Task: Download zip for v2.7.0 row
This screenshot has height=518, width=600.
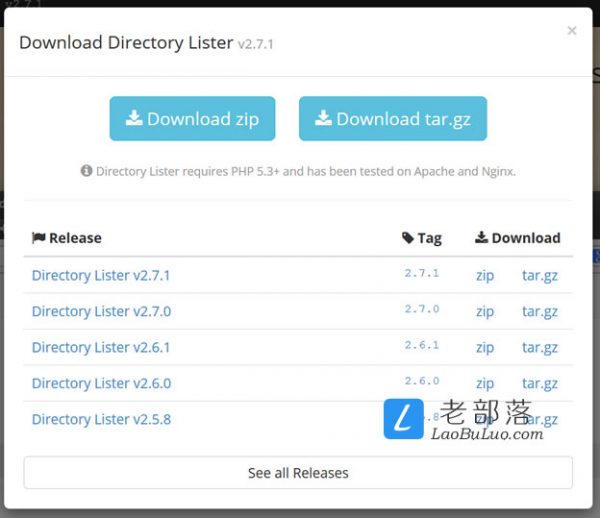Action: point(485,312)
